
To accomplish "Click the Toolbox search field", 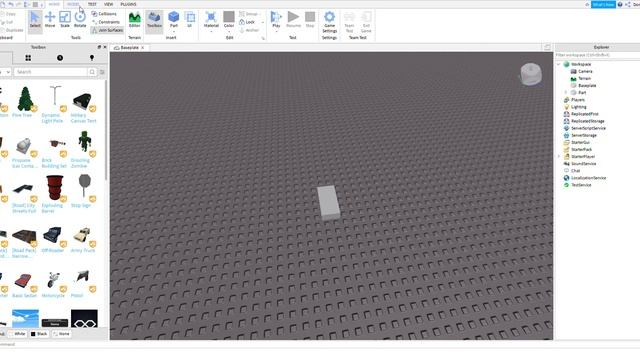I will click(51, 72).
